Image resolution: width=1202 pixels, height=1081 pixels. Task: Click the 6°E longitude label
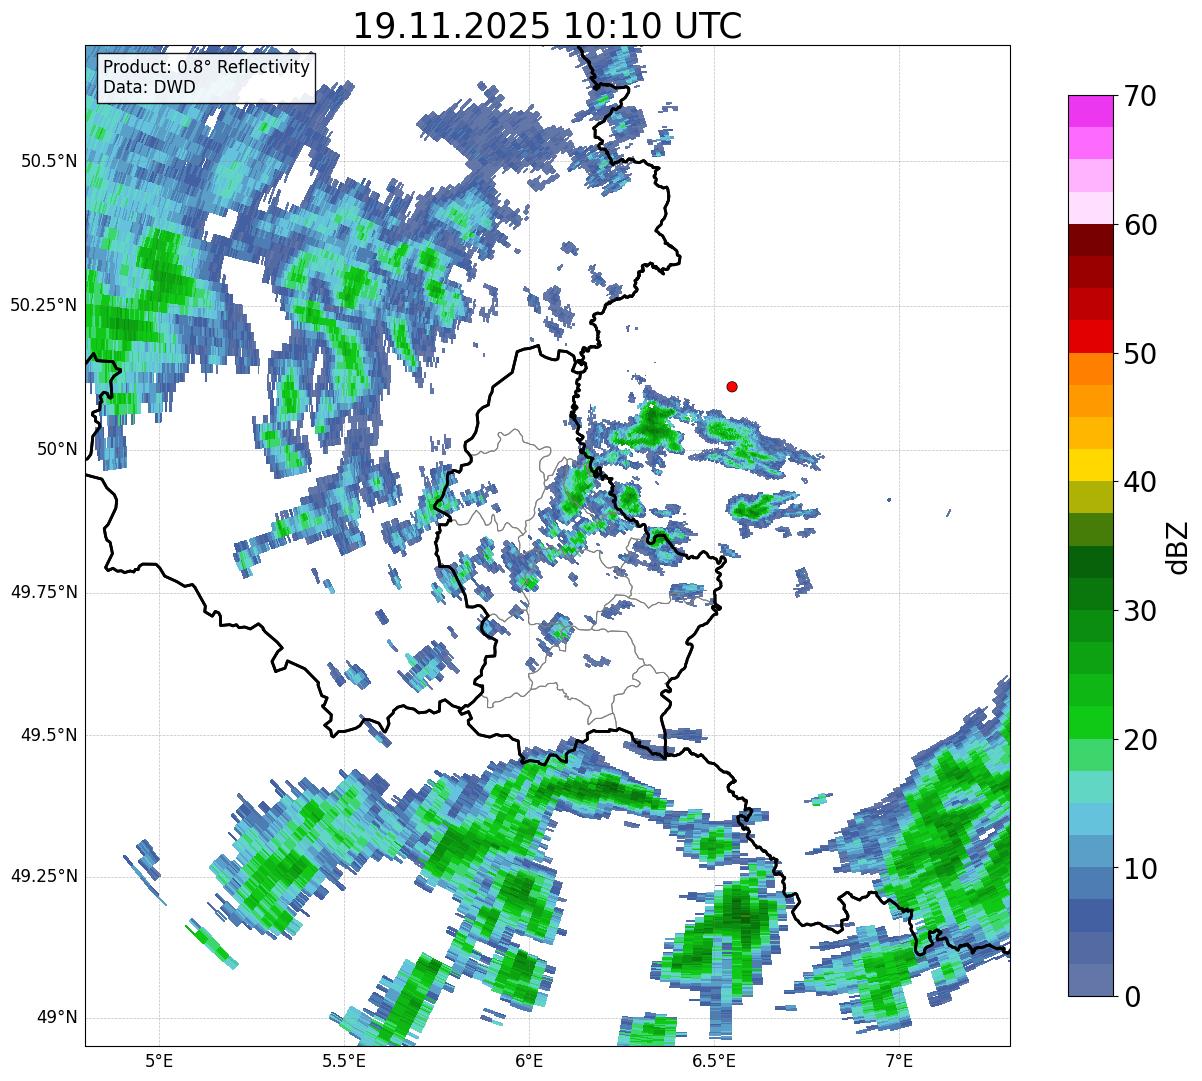(x=529, y=1061)
